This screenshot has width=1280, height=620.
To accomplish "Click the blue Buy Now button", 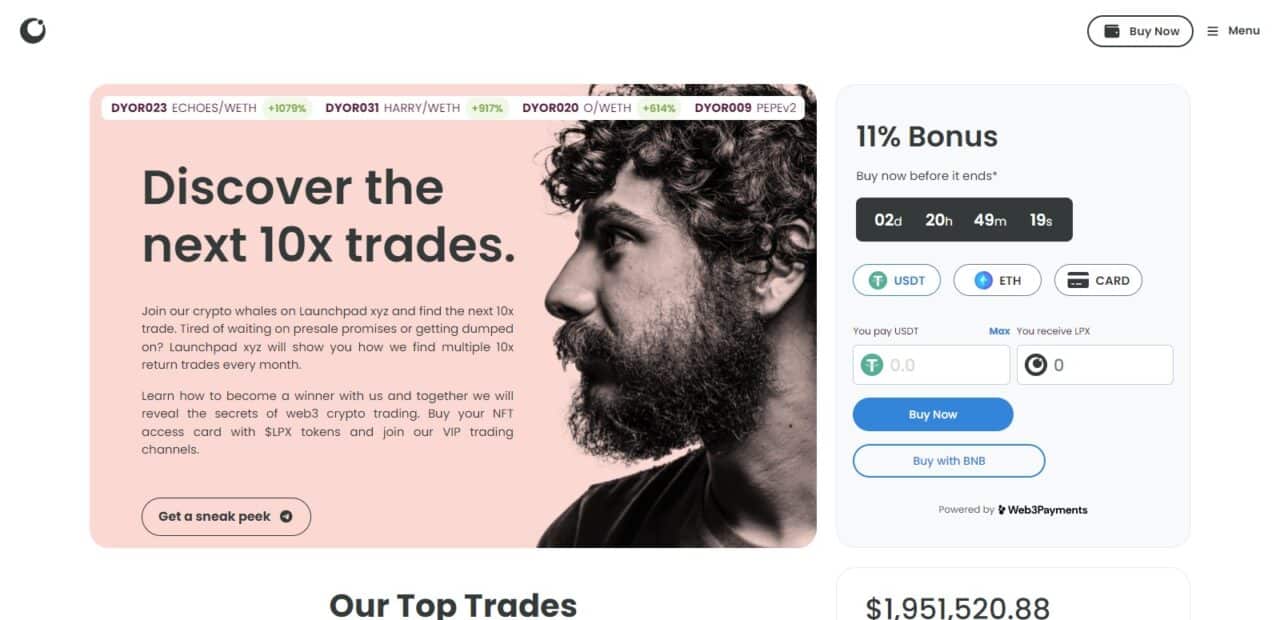I will coord(933,415).
